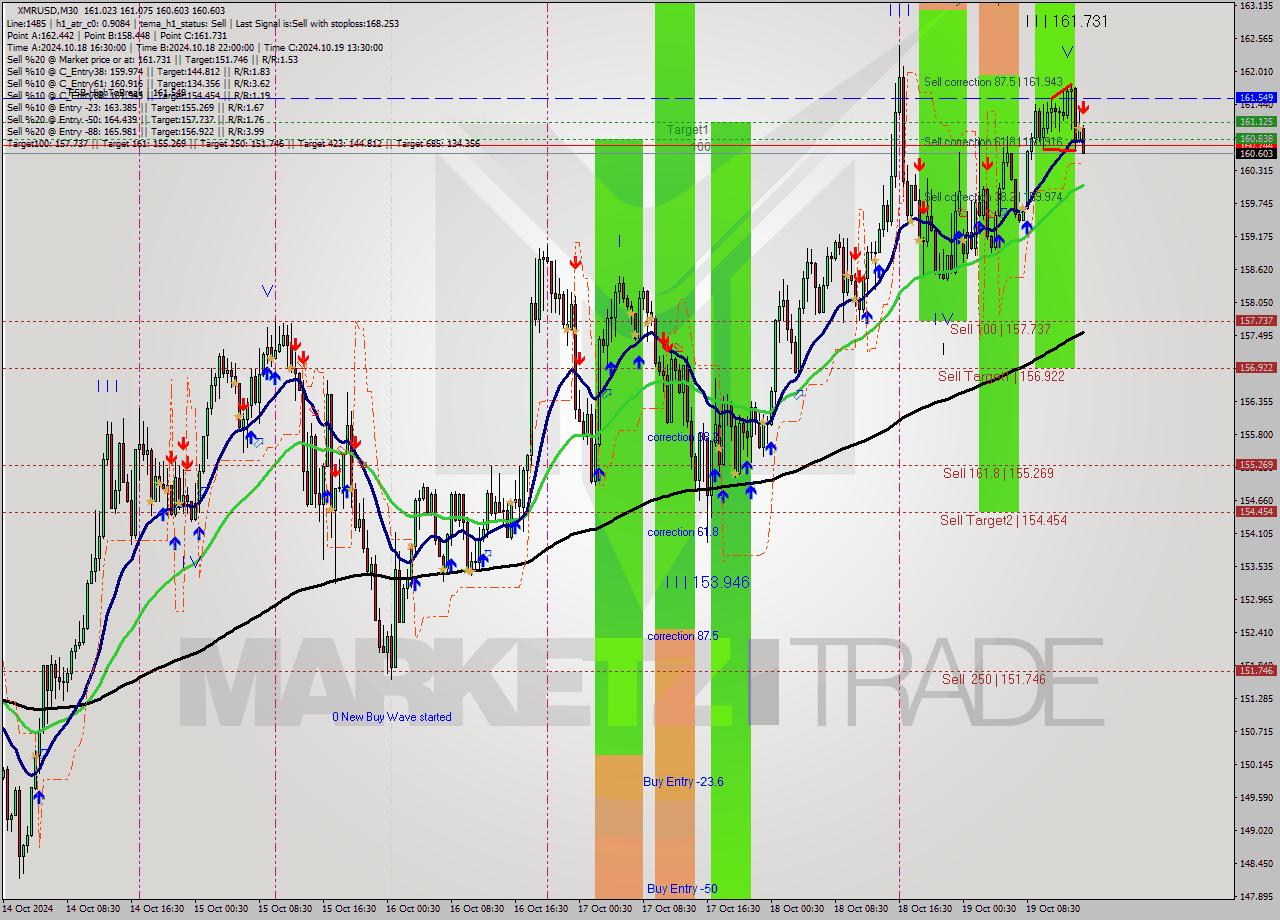This screenshot has width=1280, height=920.
Task: Click the black 160.603 current price tag
Action: click(x=1256, y=153)
